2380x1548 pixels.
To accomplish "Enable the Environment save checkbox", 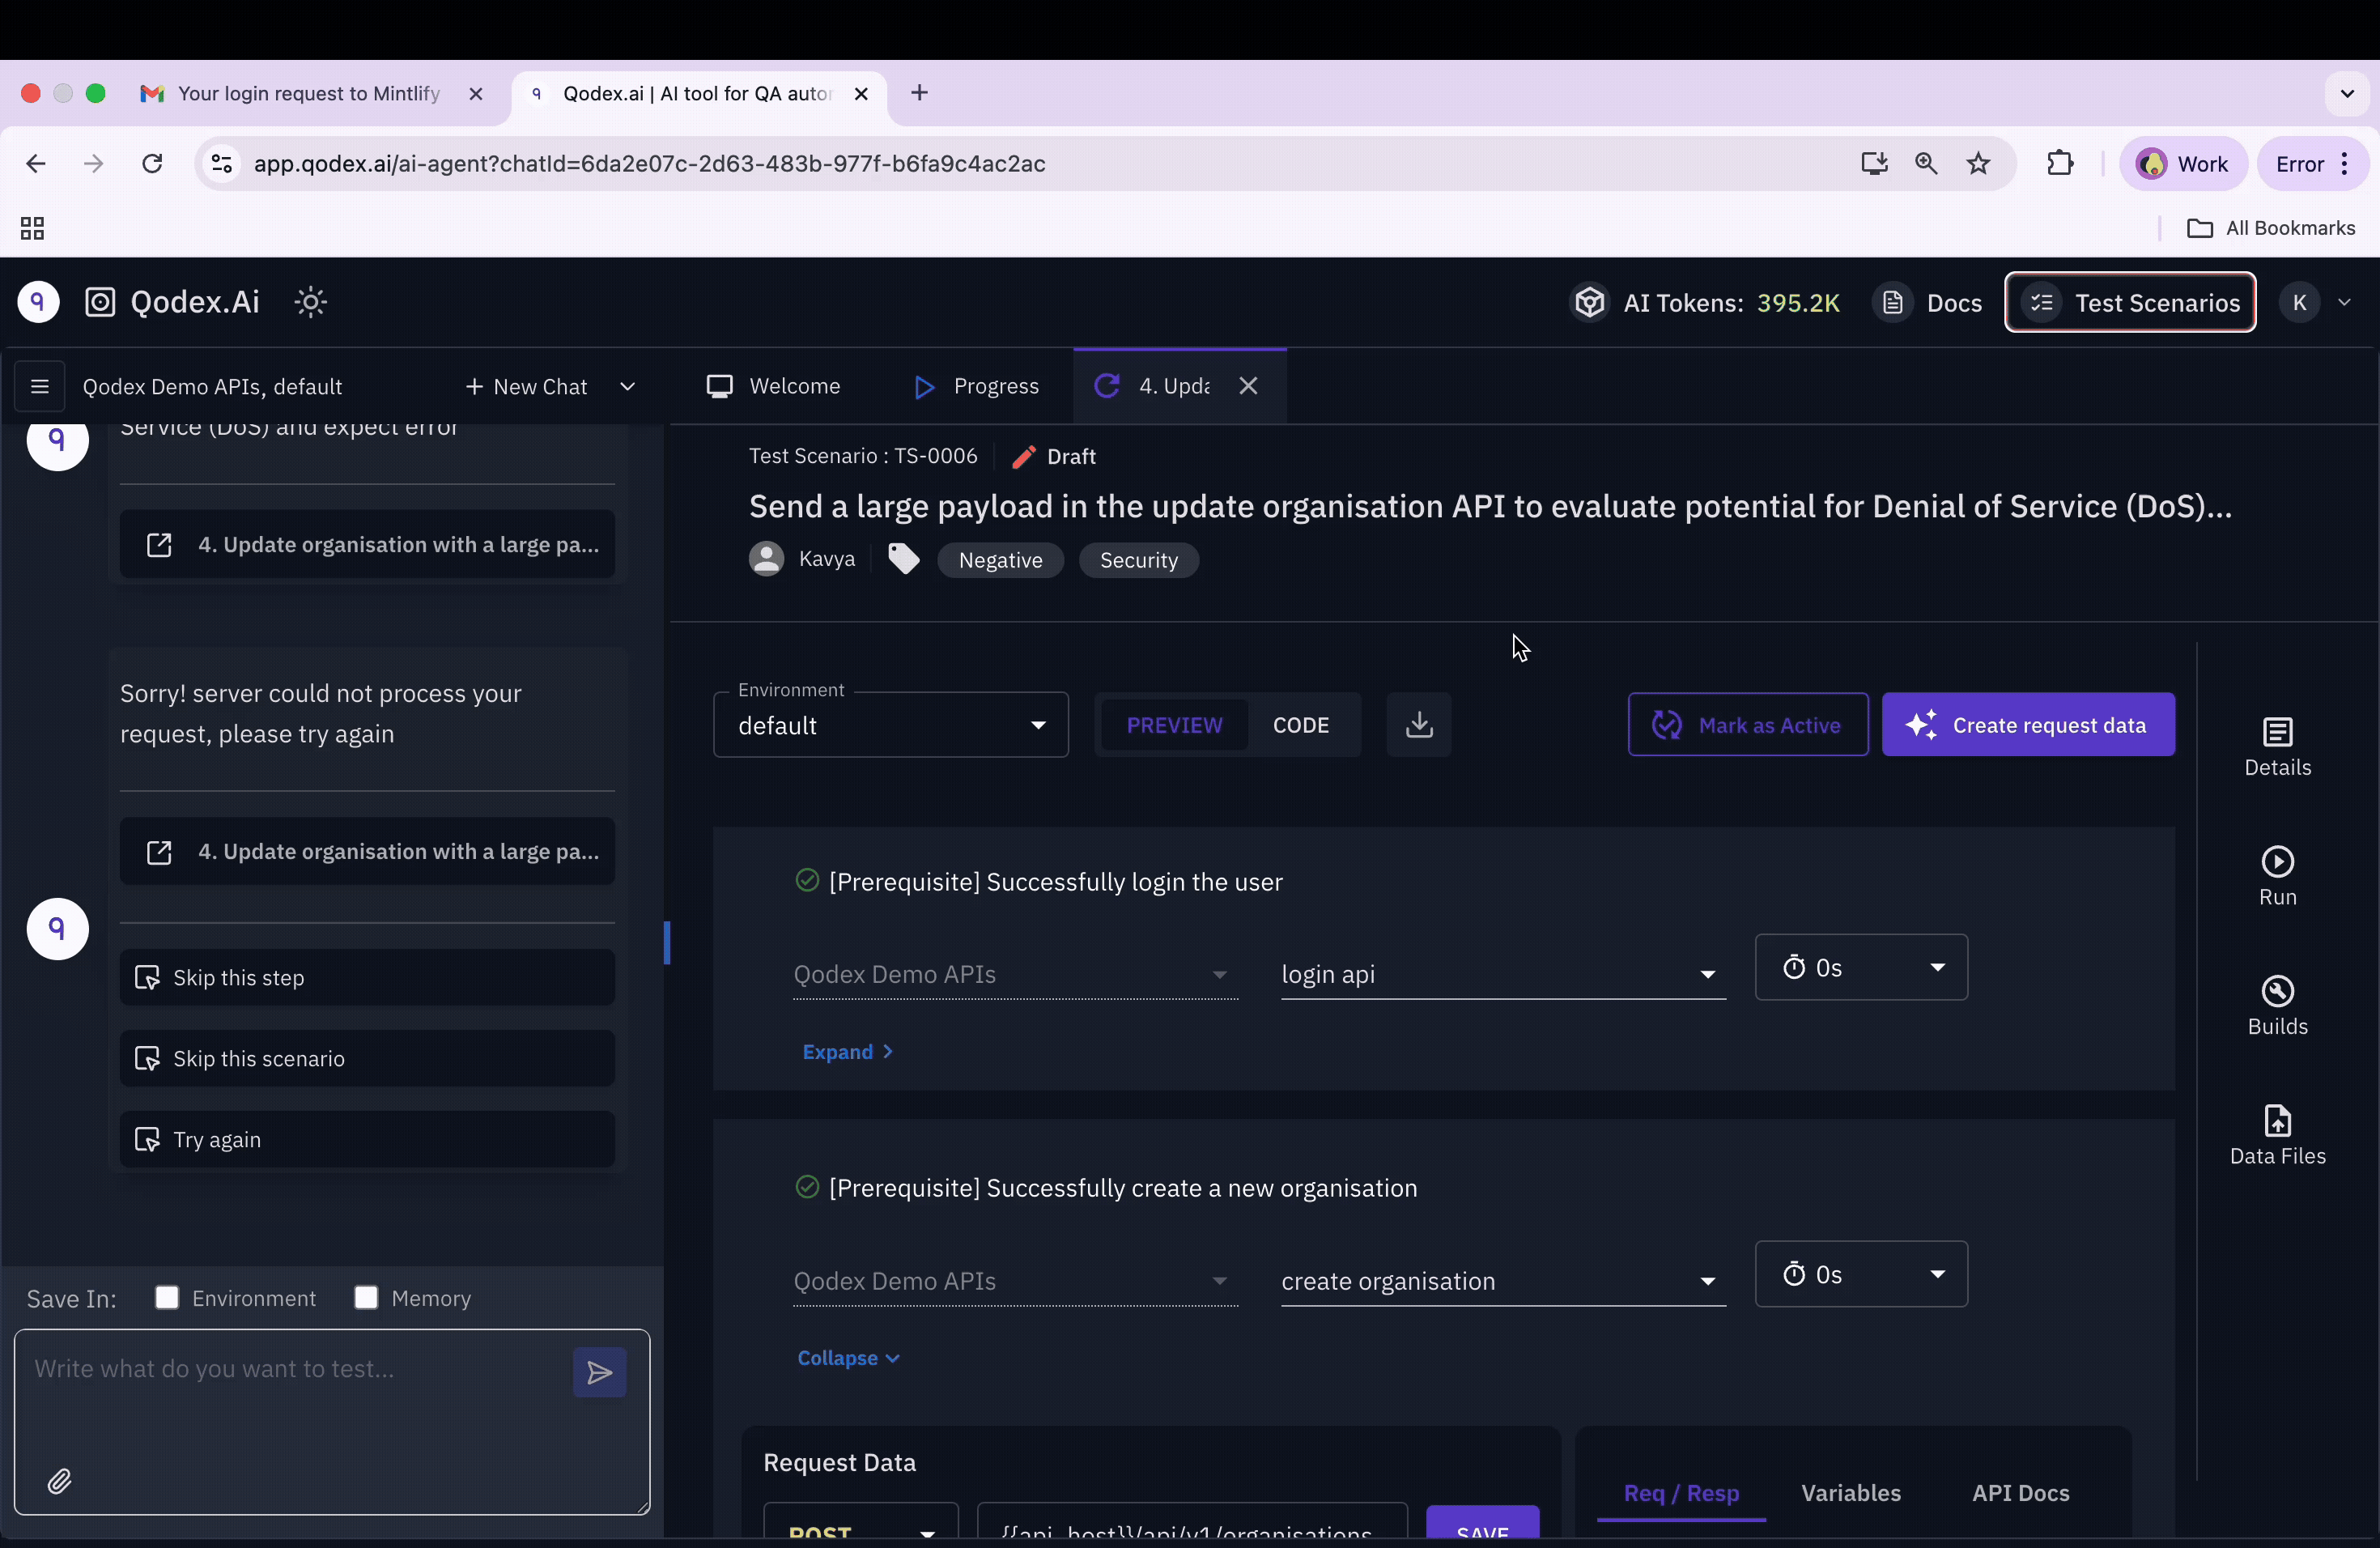I will click(x=167, y=1298).
